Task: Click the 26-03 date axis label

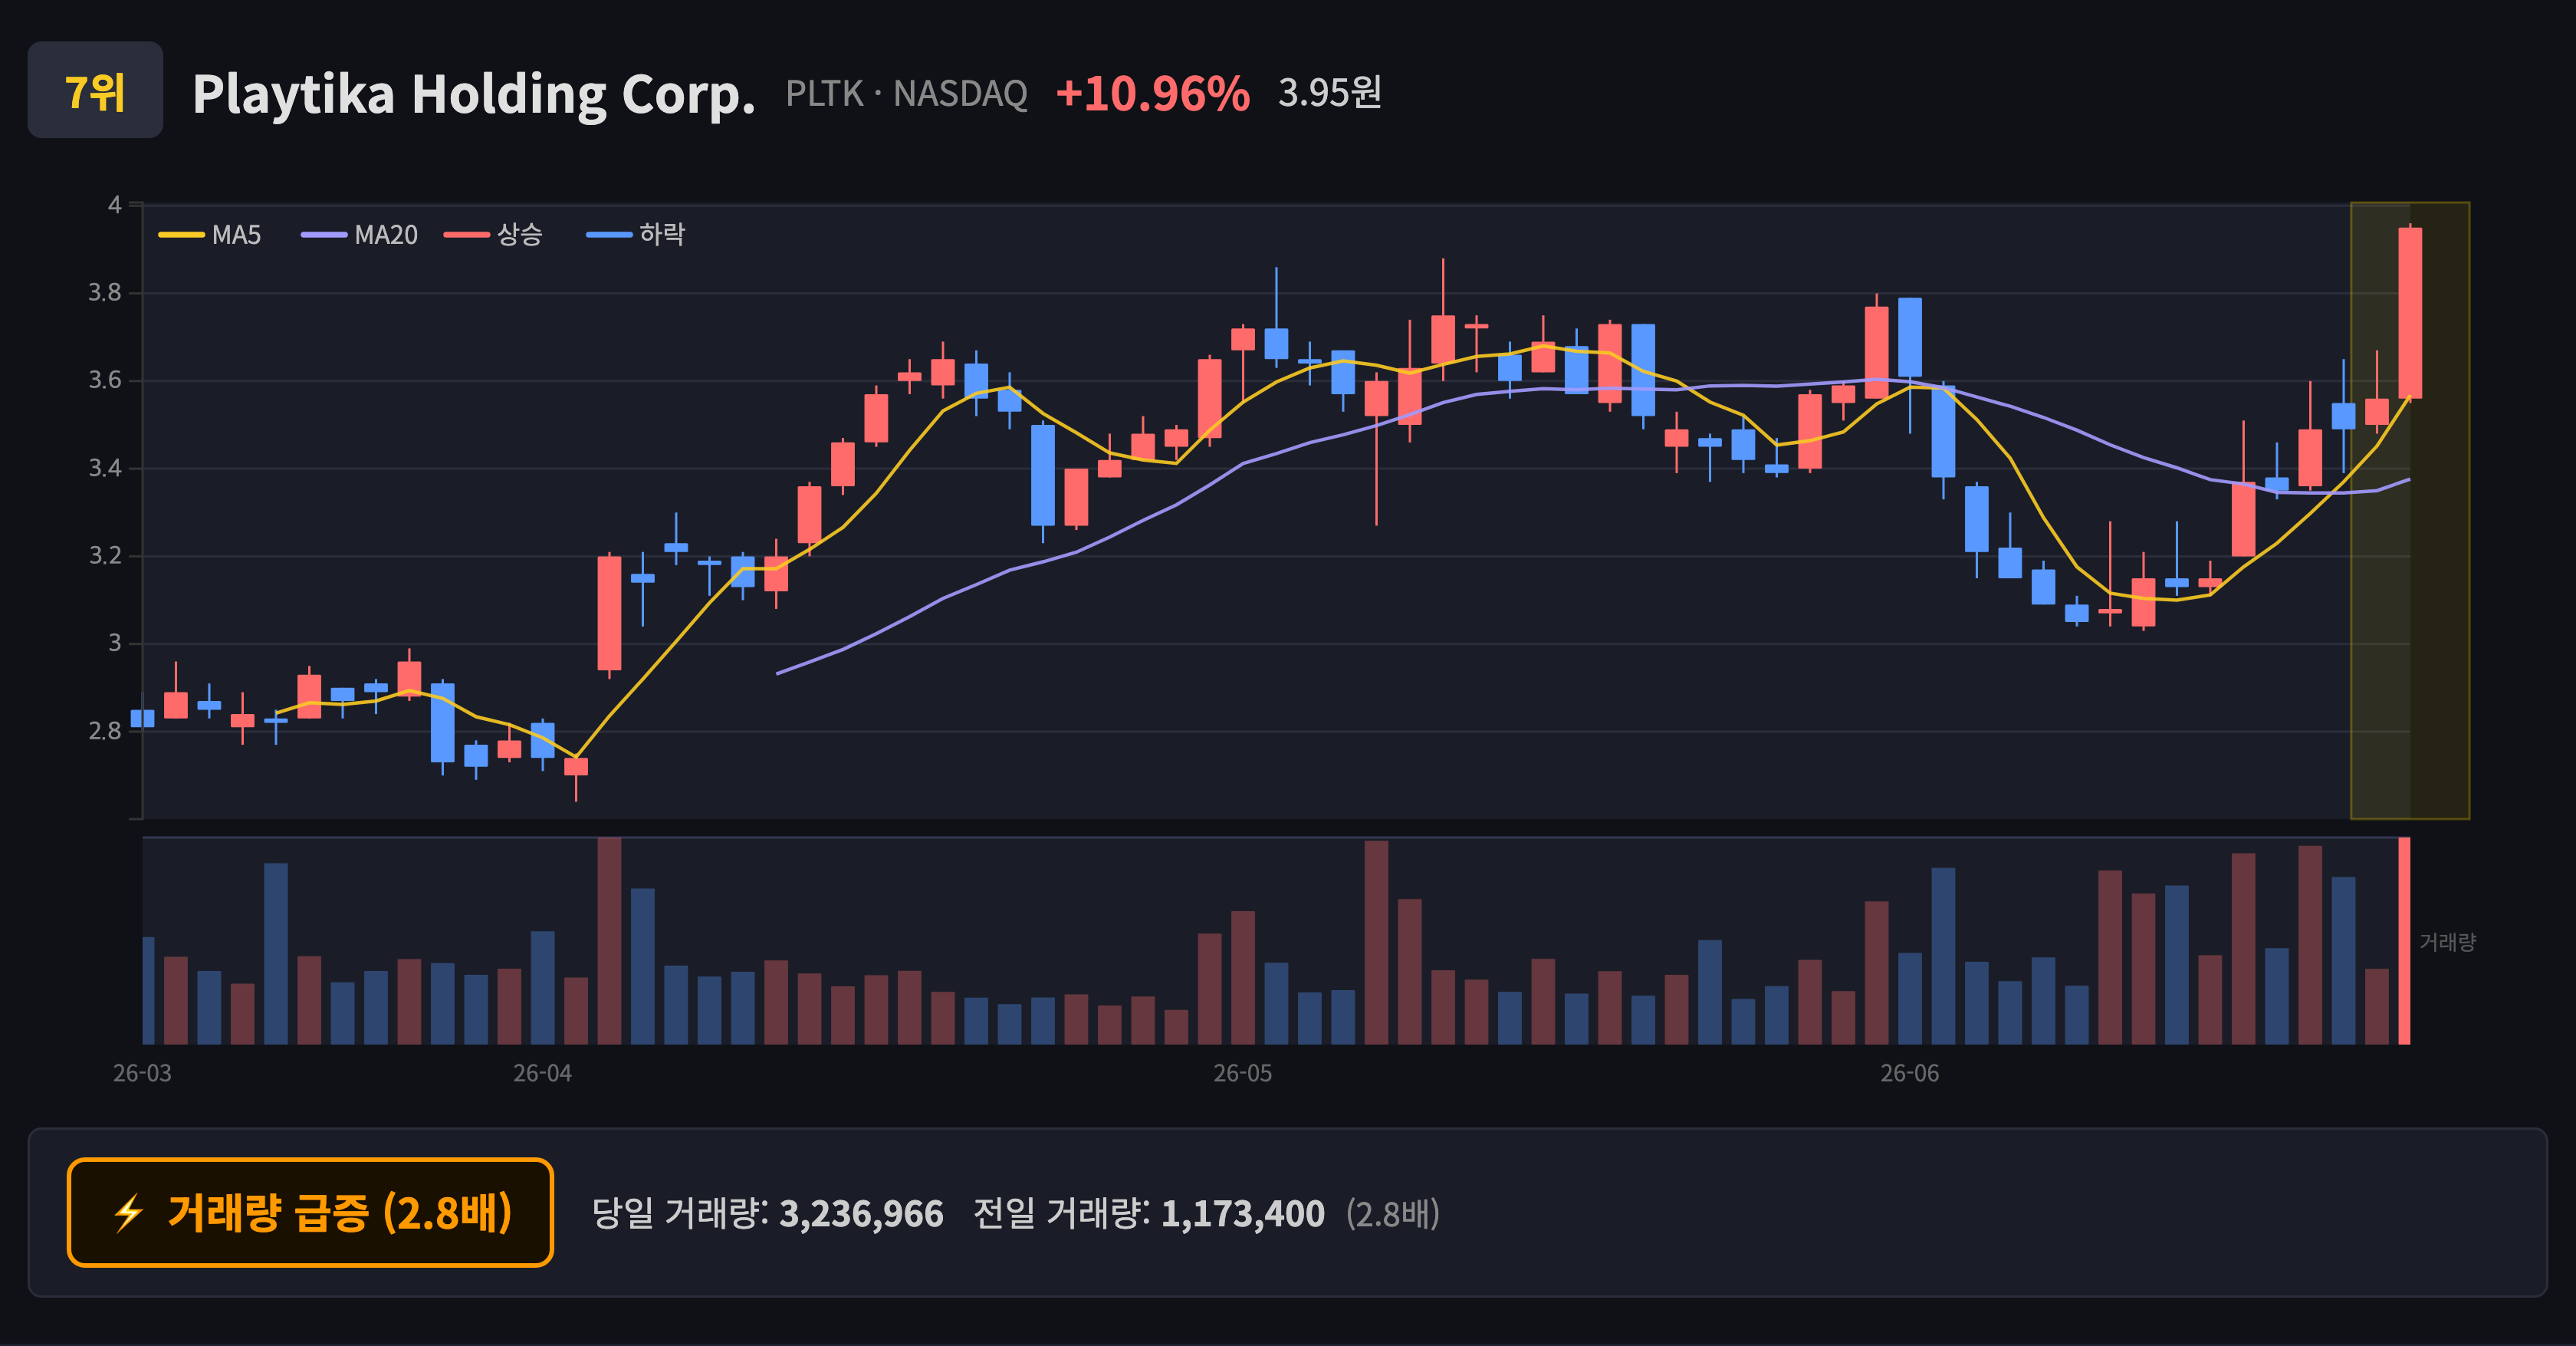Action: pyautogui.click(x=142, y=1073)
